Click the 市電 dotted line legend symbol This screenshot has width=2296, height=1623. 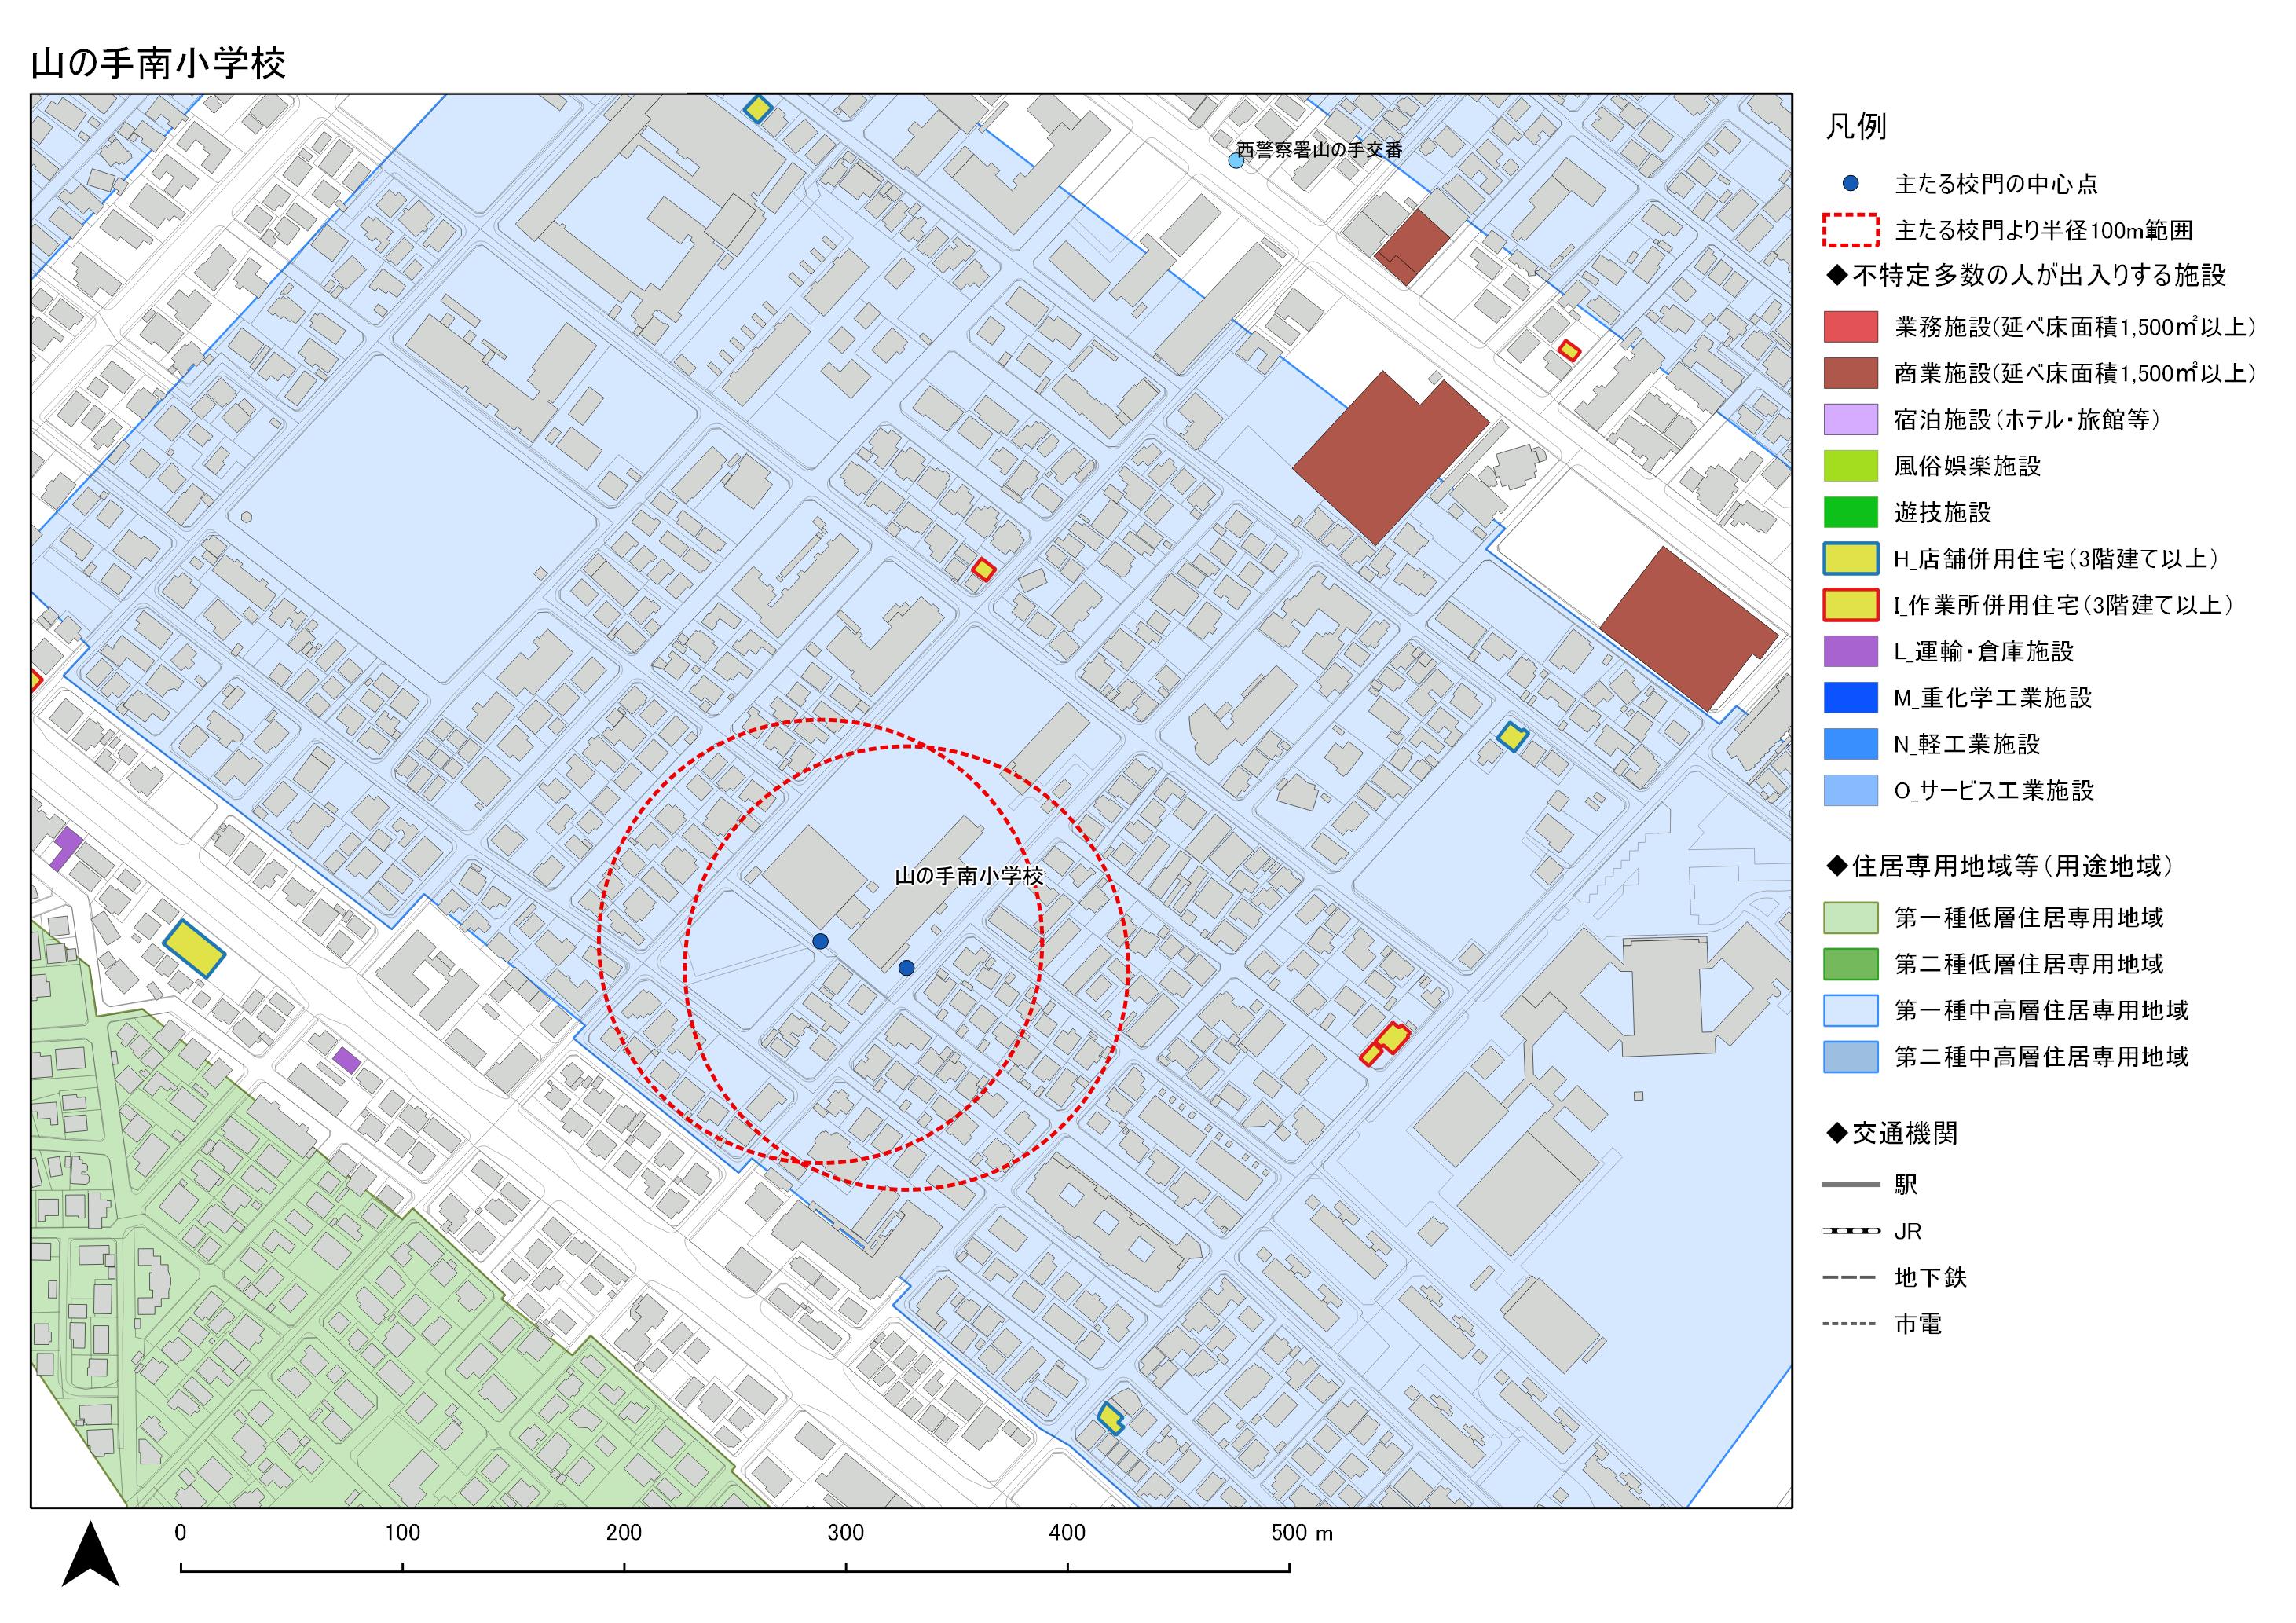[x=1850, y=1324]
